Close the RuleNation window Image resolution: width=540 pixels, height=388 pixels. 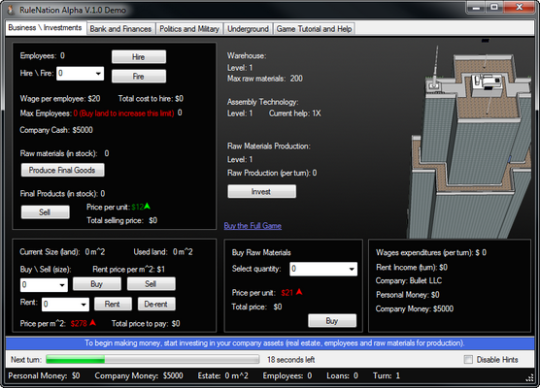pyautogui.click(x=519, y=7)
